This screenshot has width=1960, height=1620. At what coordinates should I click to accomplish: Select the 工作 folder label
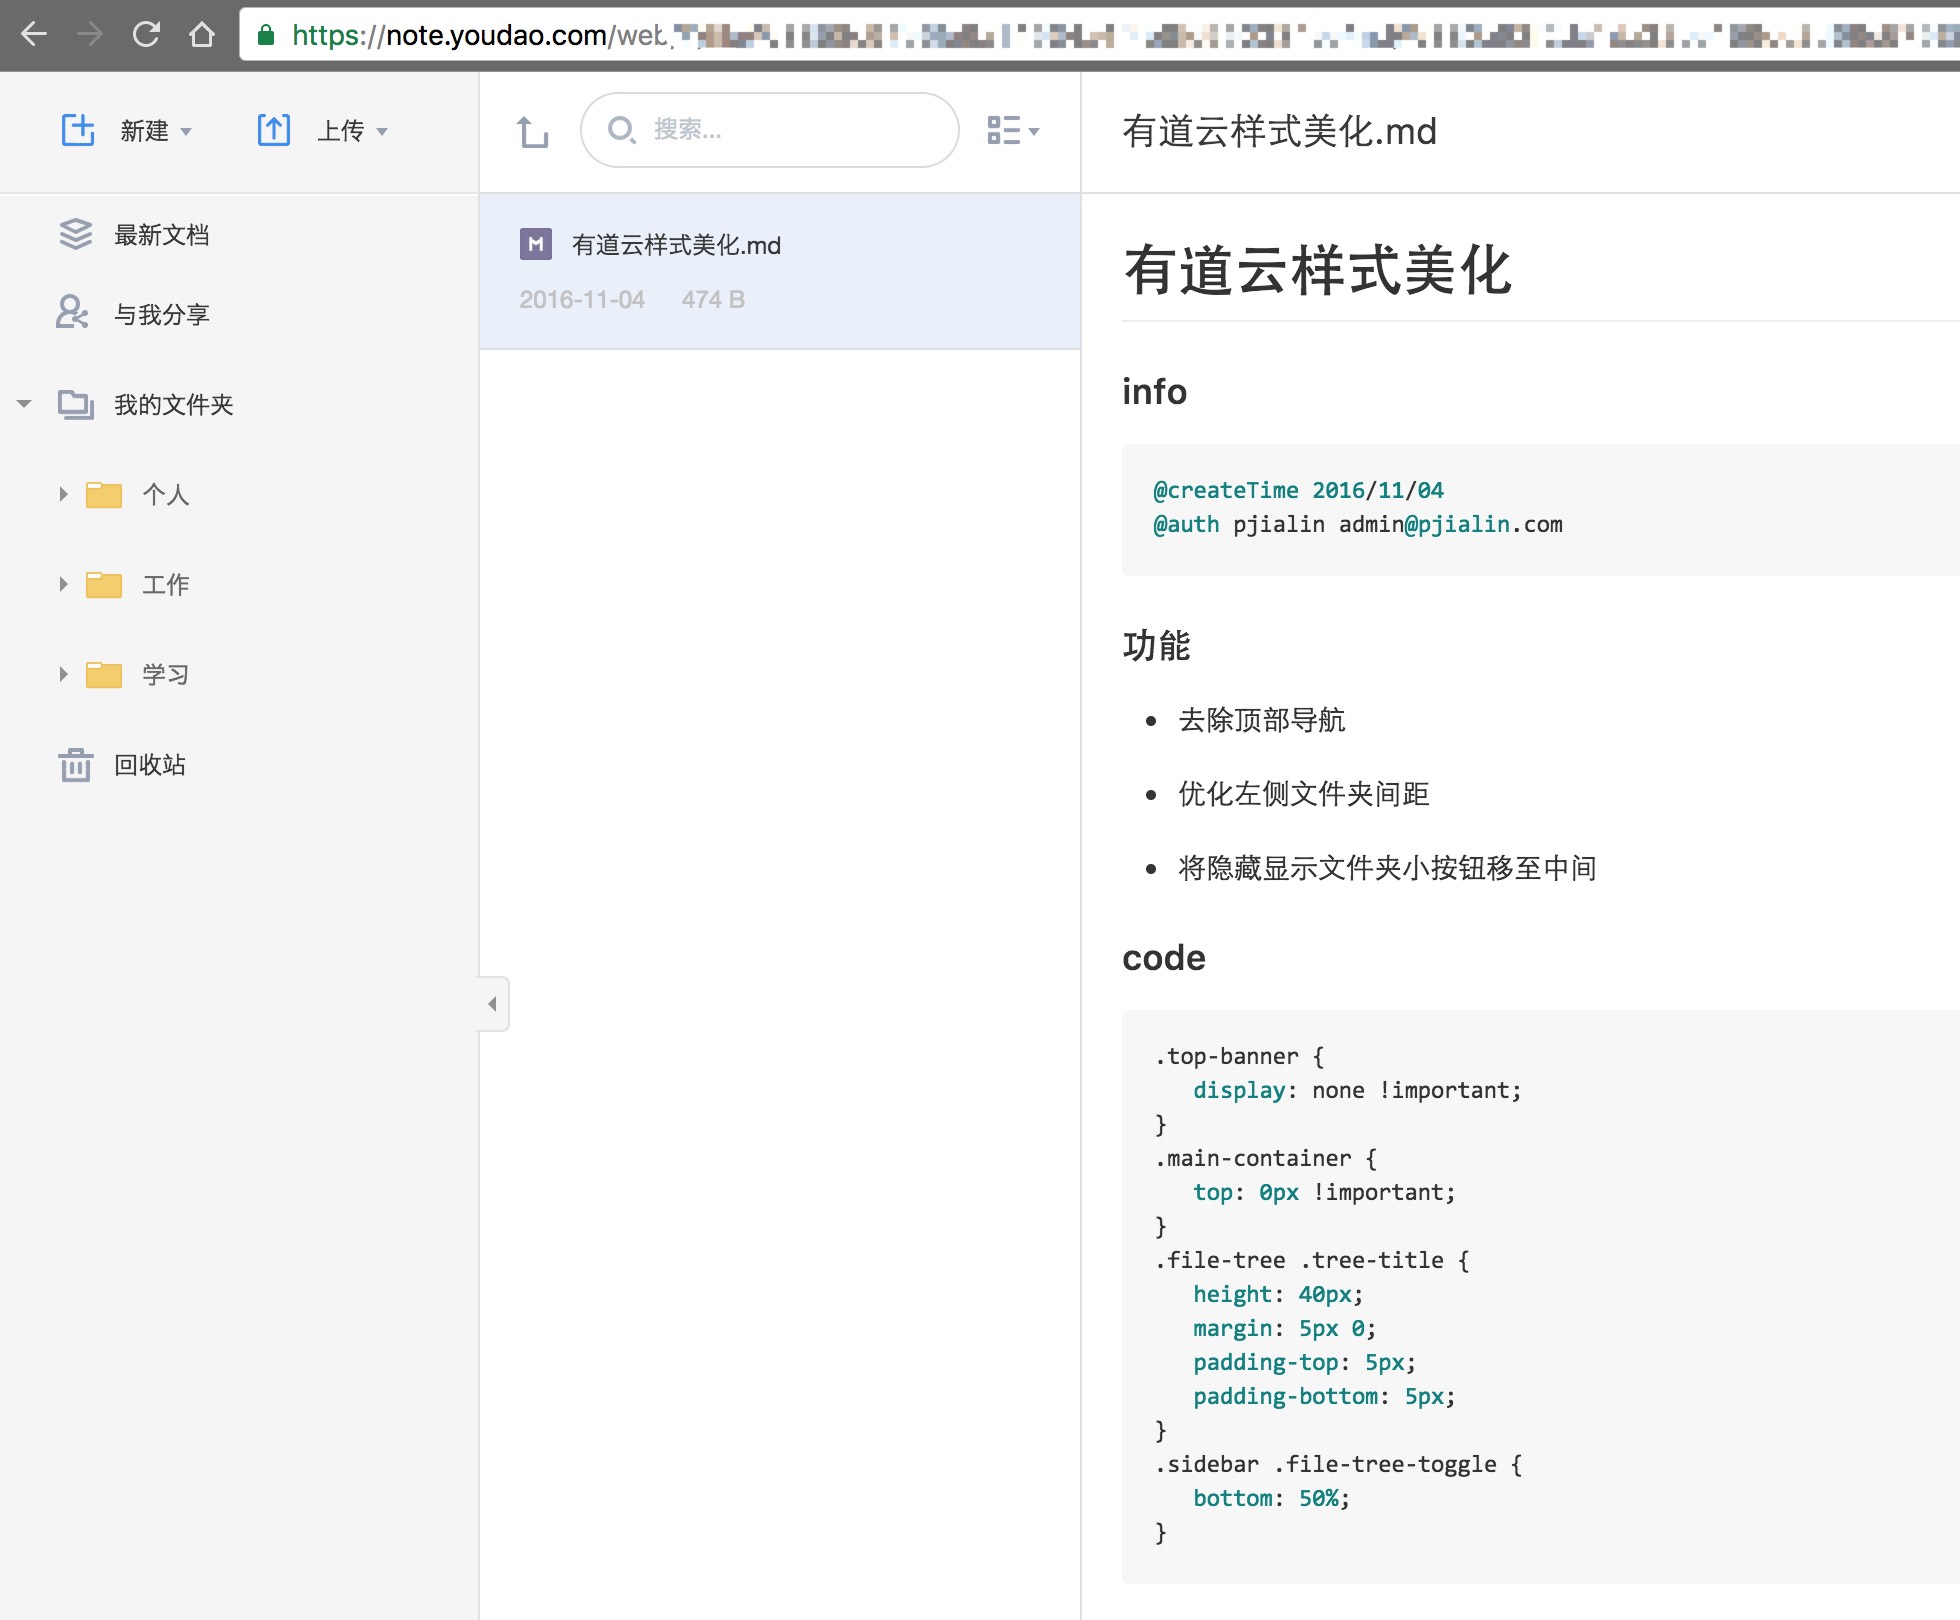(x=165, y=585)
